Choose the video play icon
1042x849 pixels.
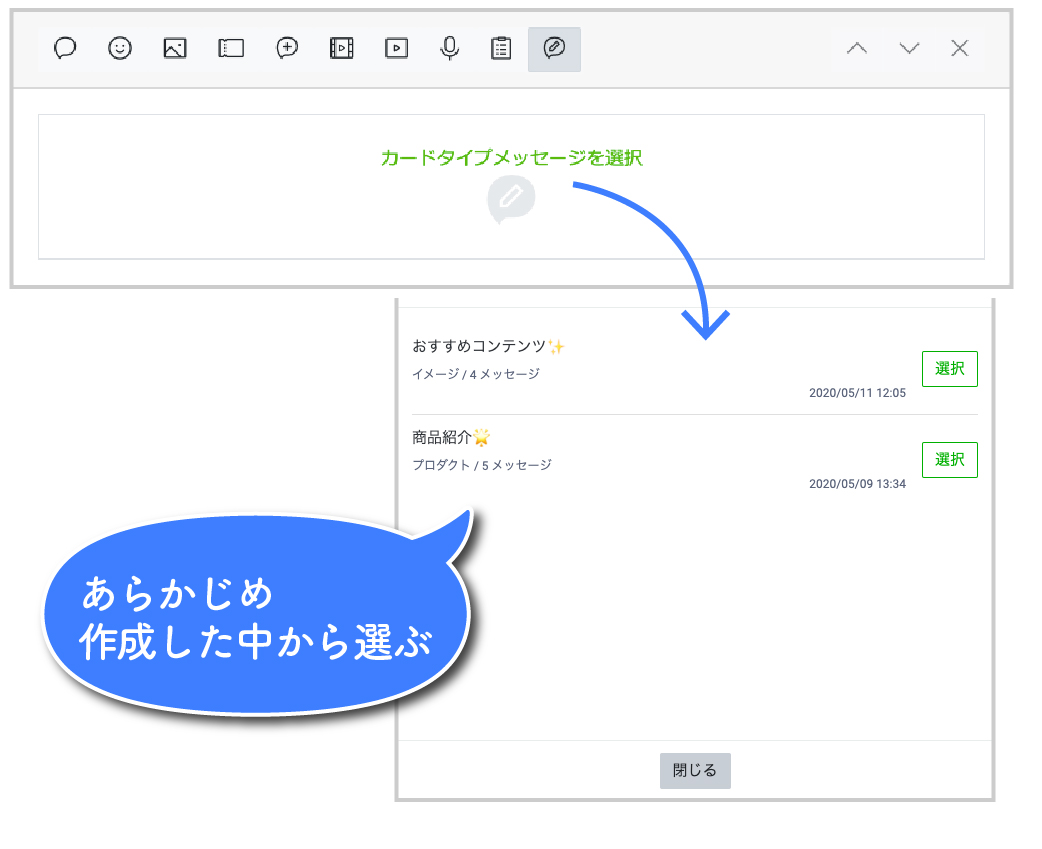point(396,48)
